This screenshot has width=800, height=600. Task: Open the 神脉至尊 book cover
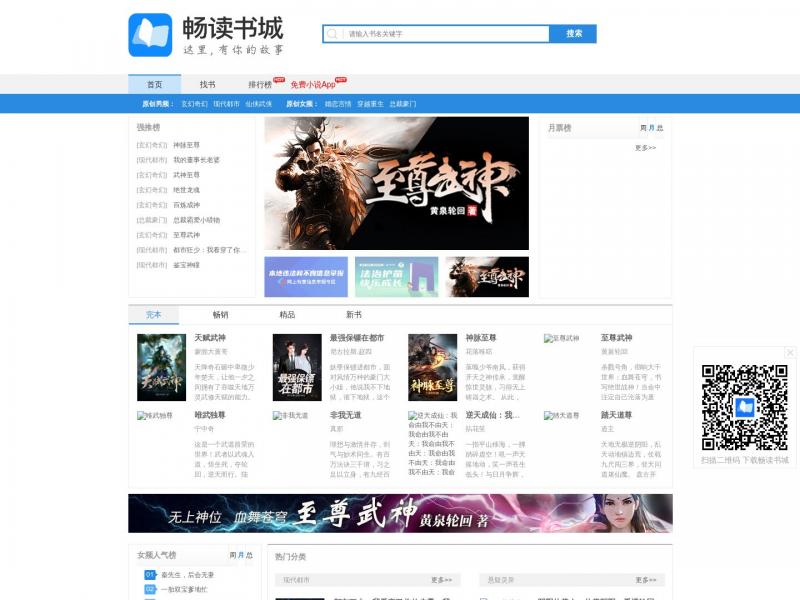(432, 367)
